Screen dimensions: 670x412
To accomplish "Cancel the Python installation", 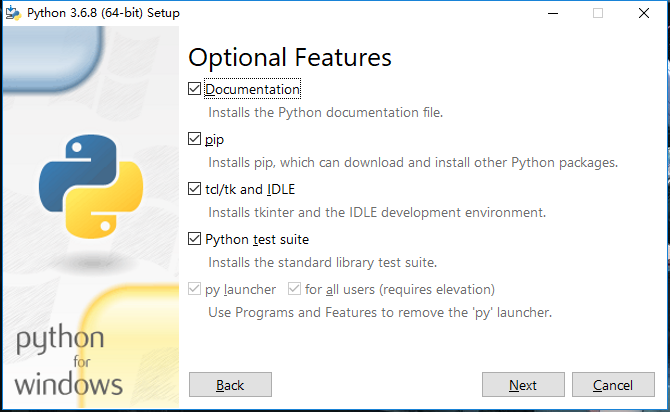I will click(x=612, y=385).
